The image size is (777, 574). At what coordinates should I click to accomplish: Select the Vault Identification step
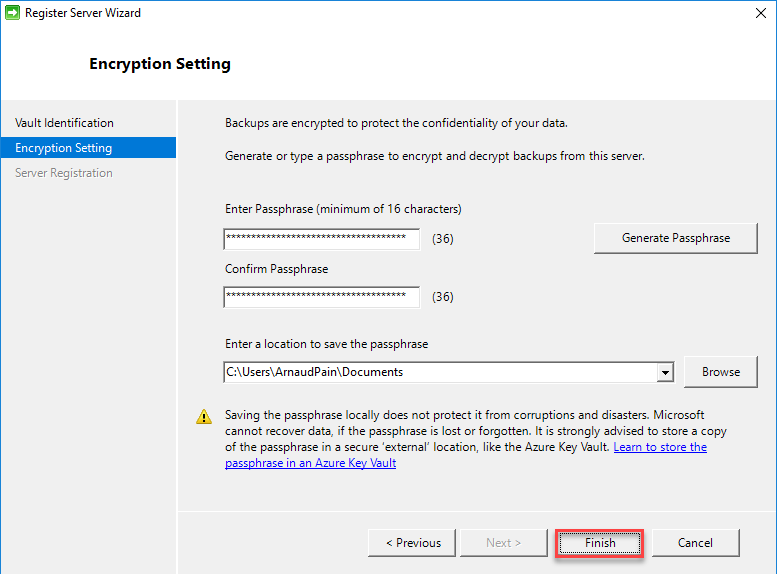pos(64,123)
